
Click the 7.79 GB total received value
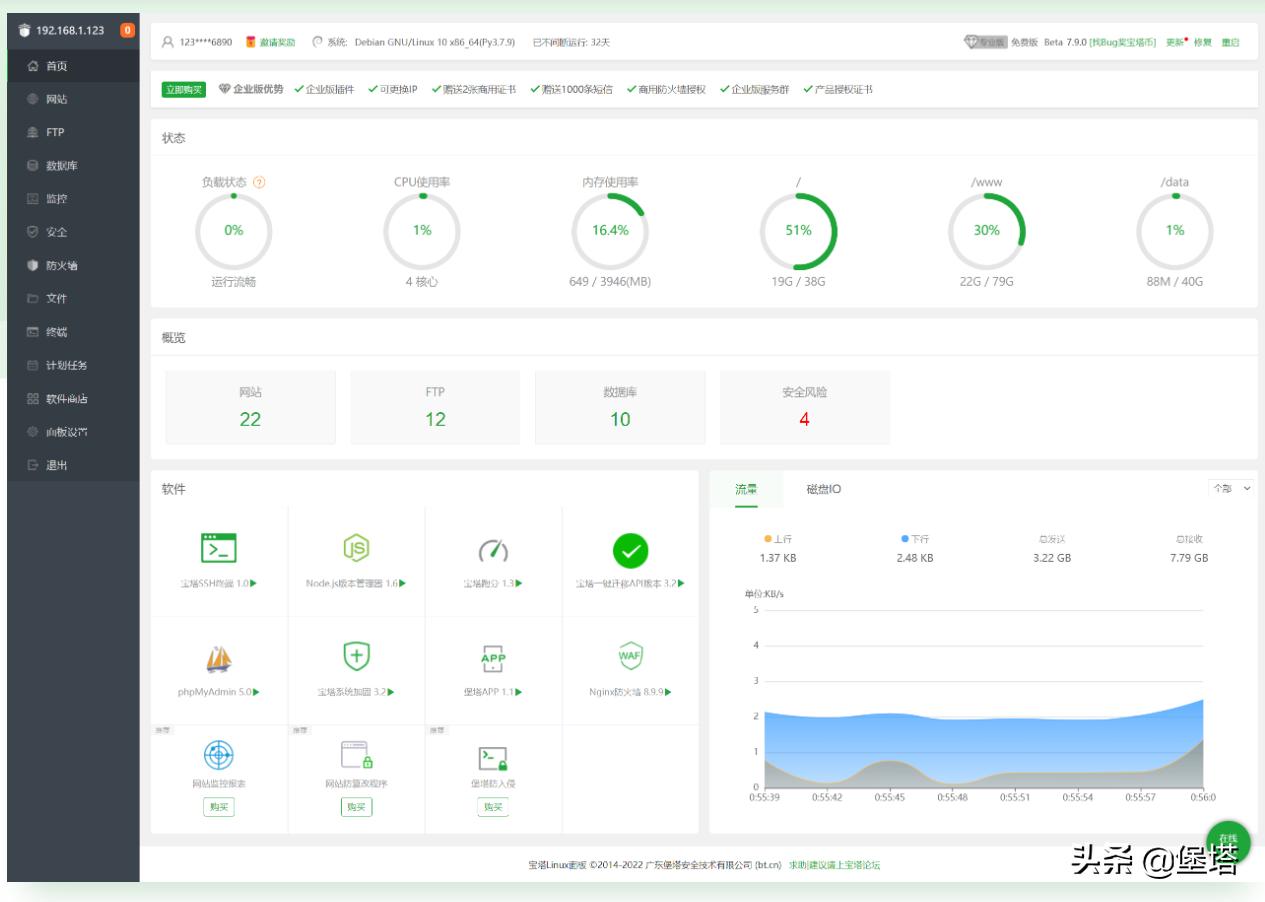[1189, 558]
